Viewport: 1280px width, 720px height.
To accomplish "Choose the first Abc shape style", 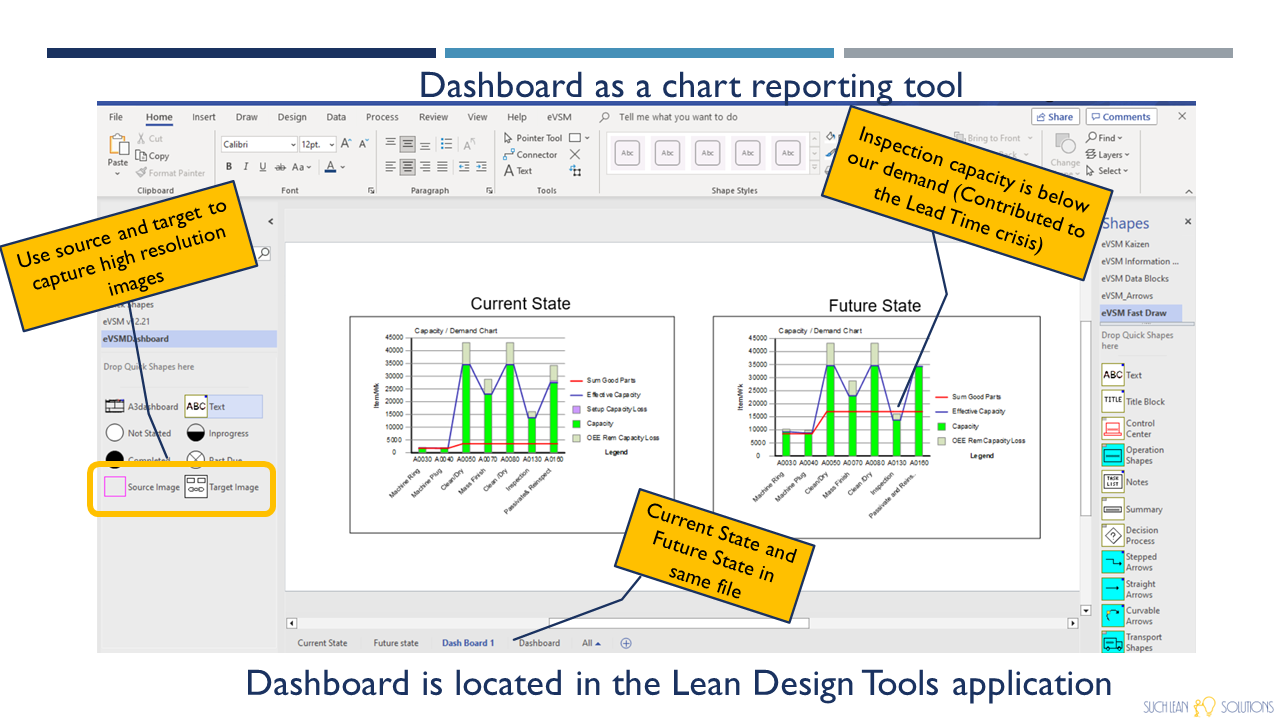I will tap(628, 153).
